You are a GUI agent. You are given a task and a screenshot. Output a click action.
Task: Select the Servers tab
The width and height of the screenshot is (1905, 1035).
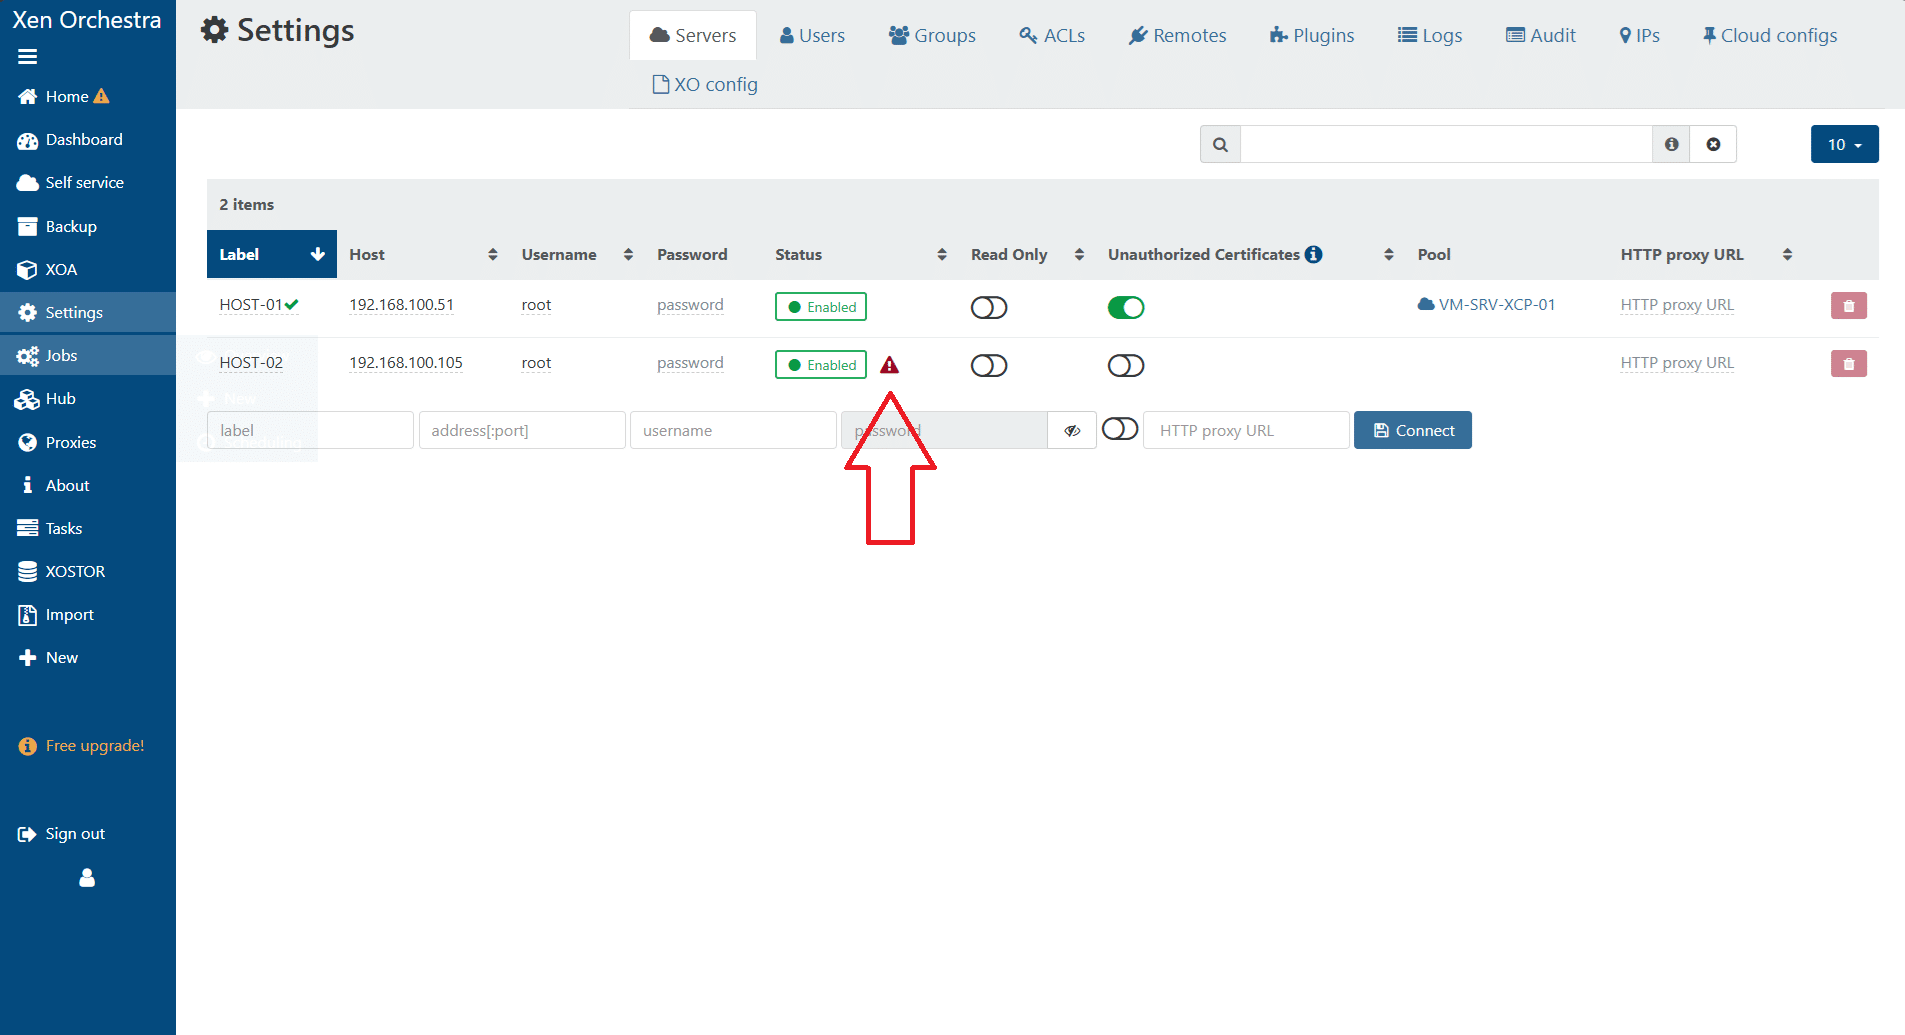pos(693,35)
